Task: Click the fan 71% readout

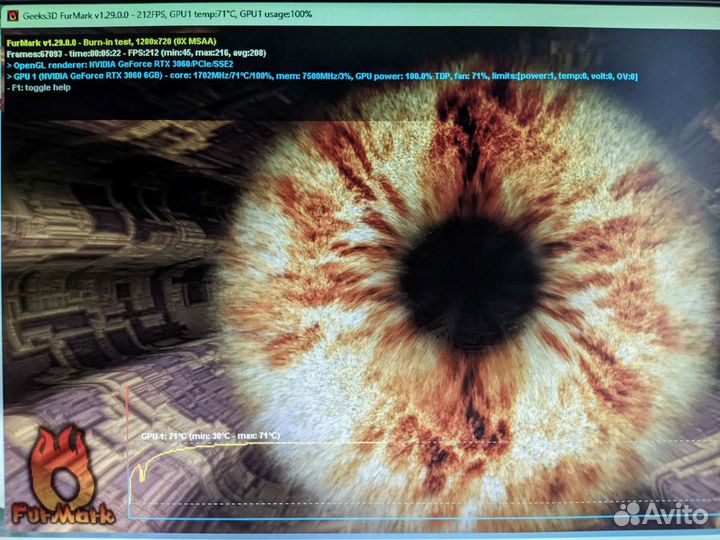Action: click(485, 76)
